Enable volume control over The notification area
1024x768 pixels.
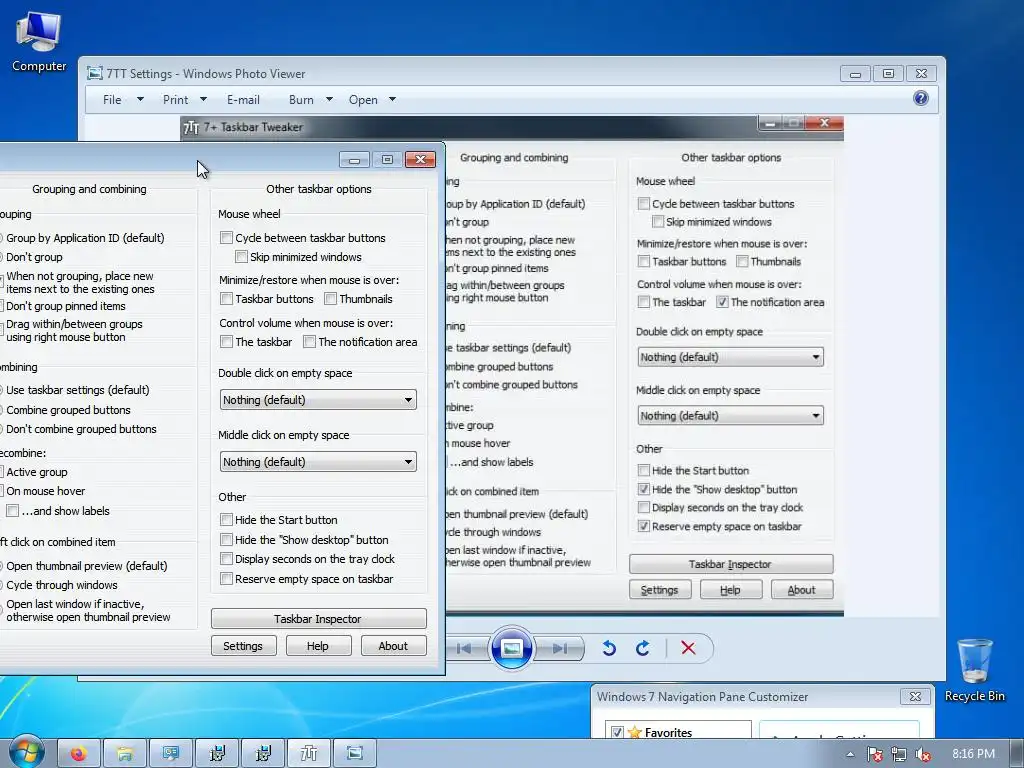click(x=310, y=342)
